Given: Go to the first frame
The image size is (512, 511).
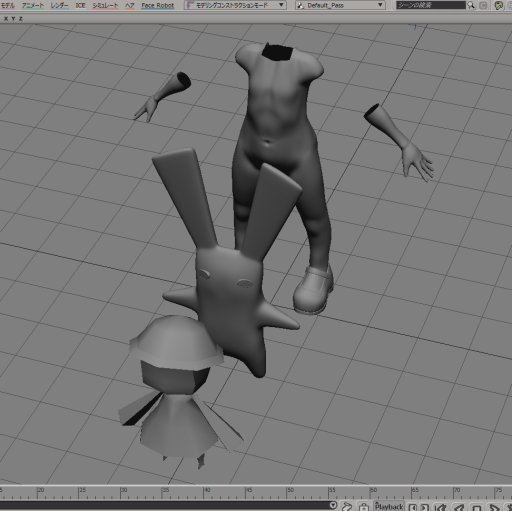Looking at the screenshot, I should coord(441,507).
